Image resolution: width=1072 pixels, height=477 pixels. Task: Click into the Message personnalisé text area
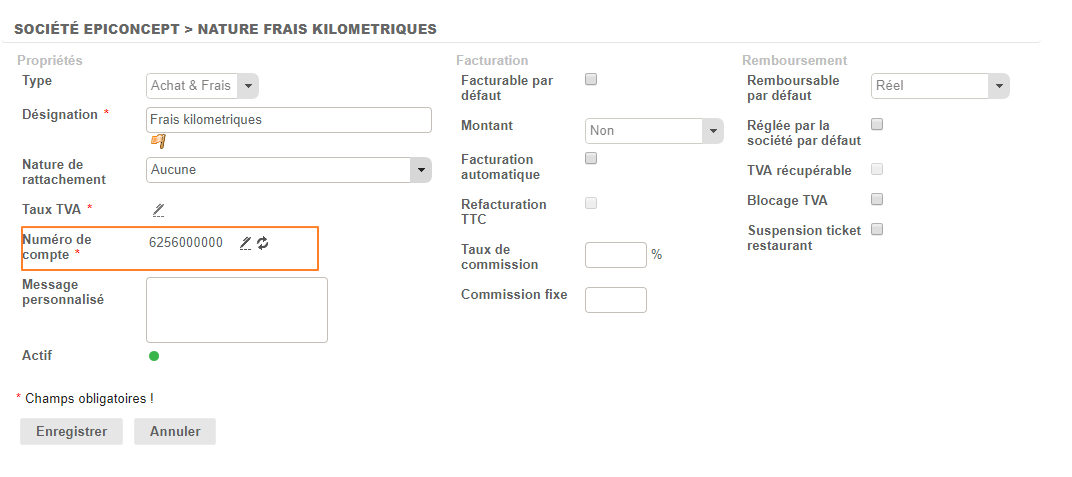[237, 310]
